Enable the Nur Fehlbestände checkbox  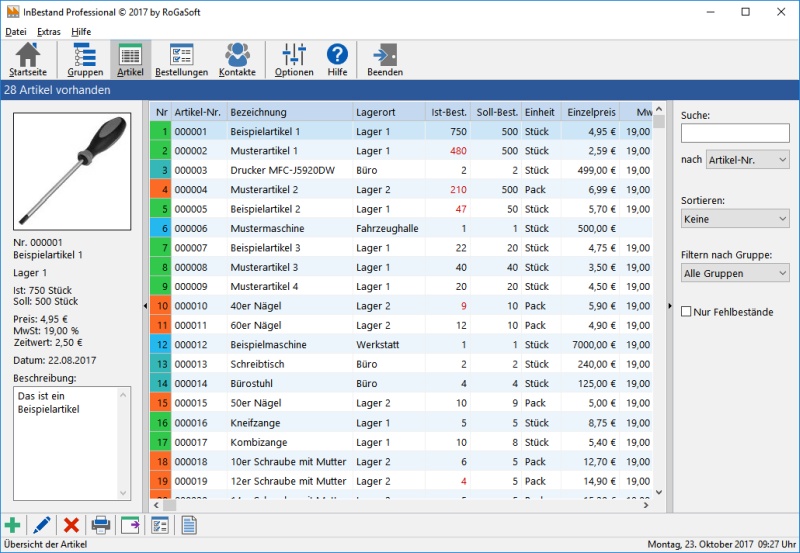pyautogui.click(x=687, y=312)
